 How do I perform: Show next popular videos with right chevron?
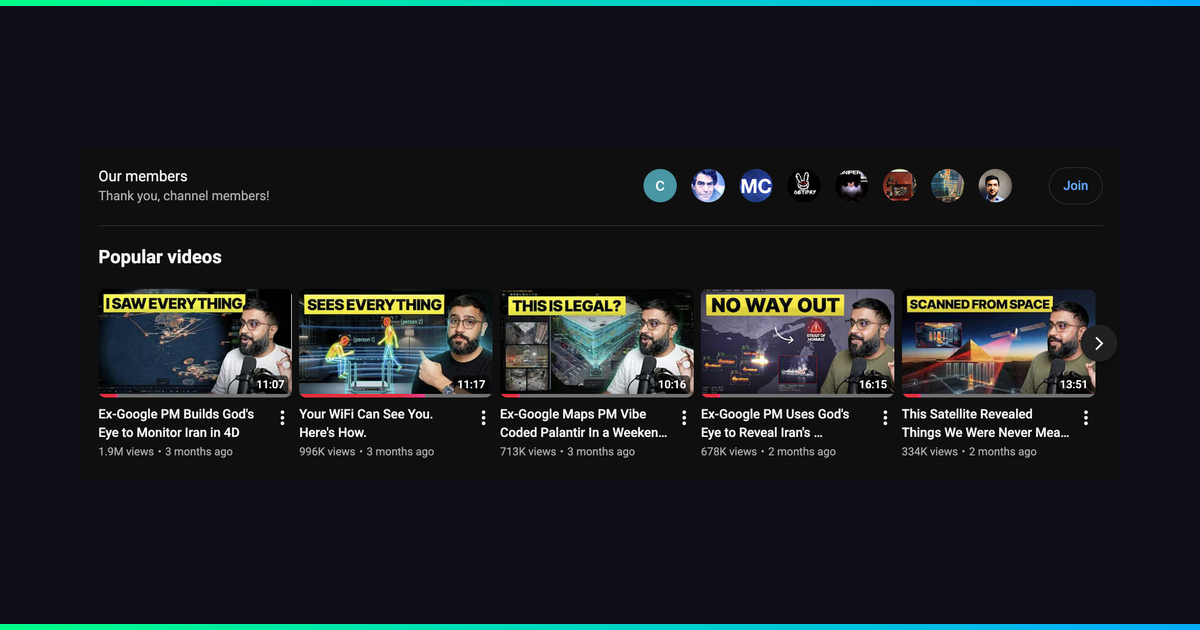[x=1099, y=343]
